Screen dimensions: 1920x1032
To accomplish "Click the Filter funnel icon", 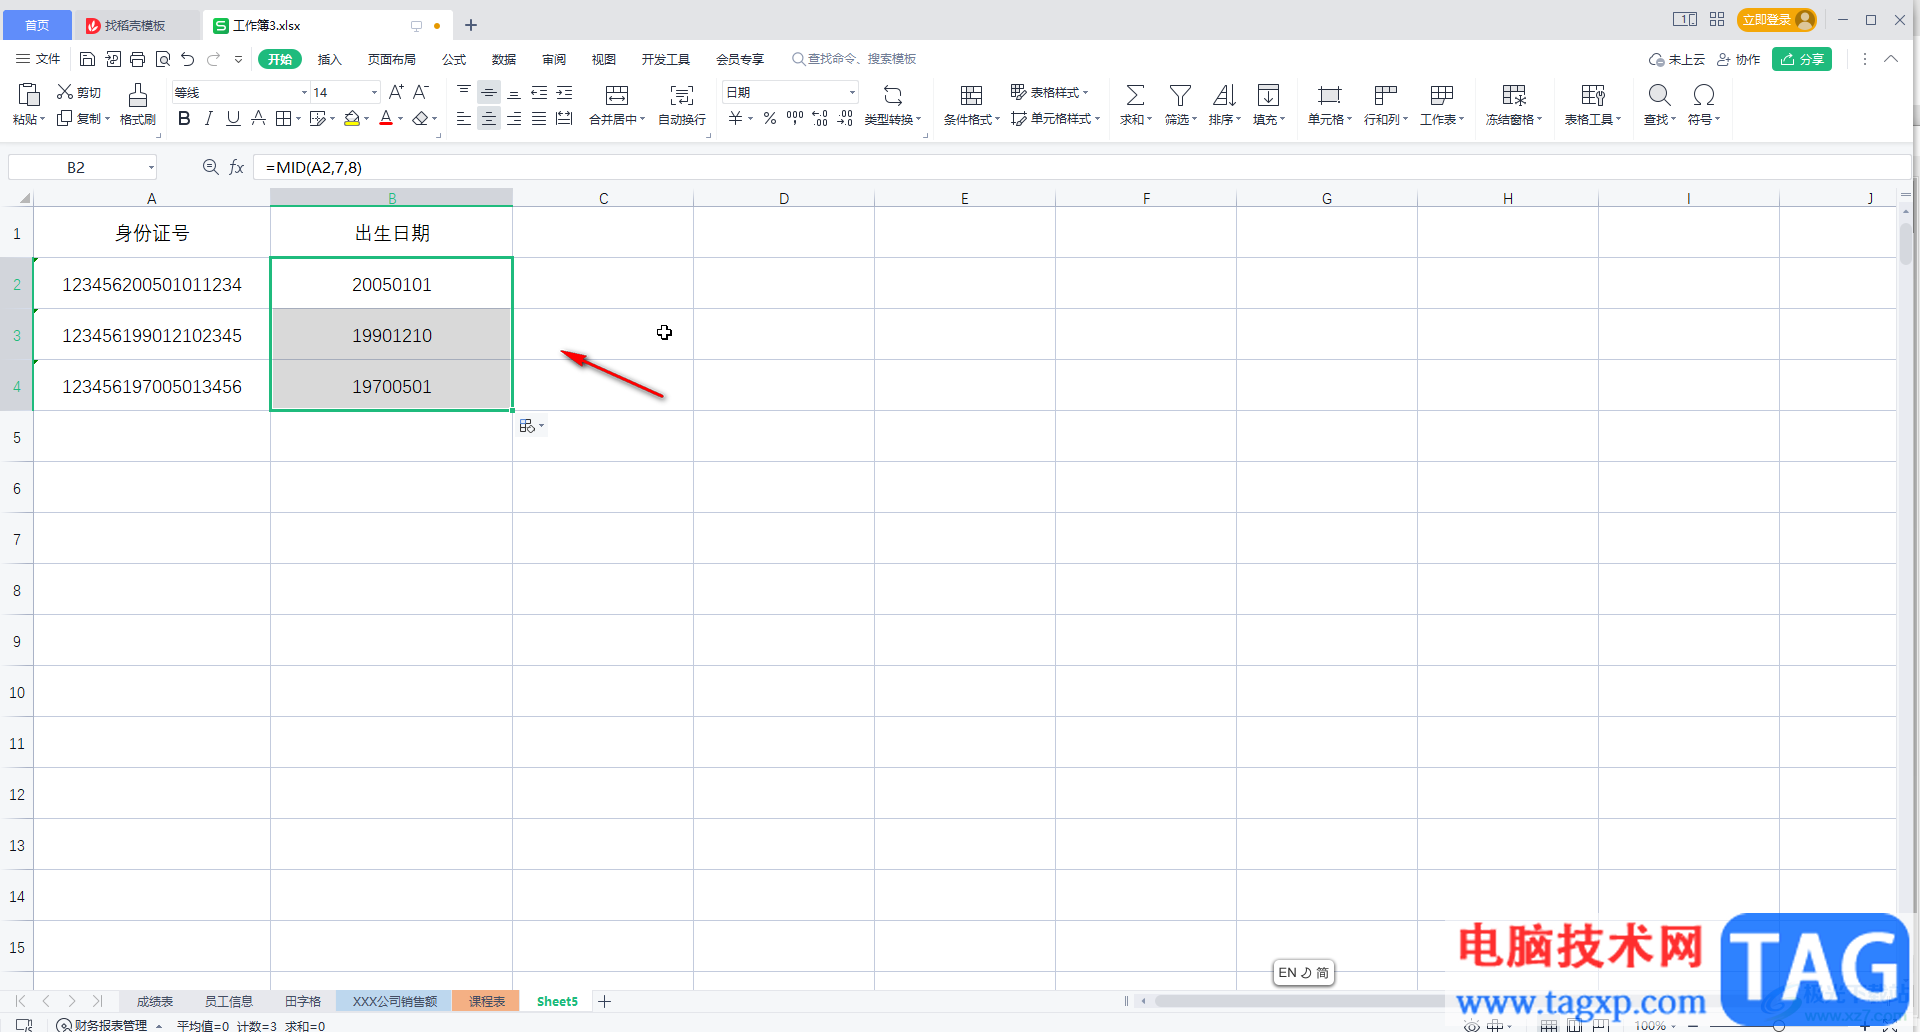I will 1180,95.
